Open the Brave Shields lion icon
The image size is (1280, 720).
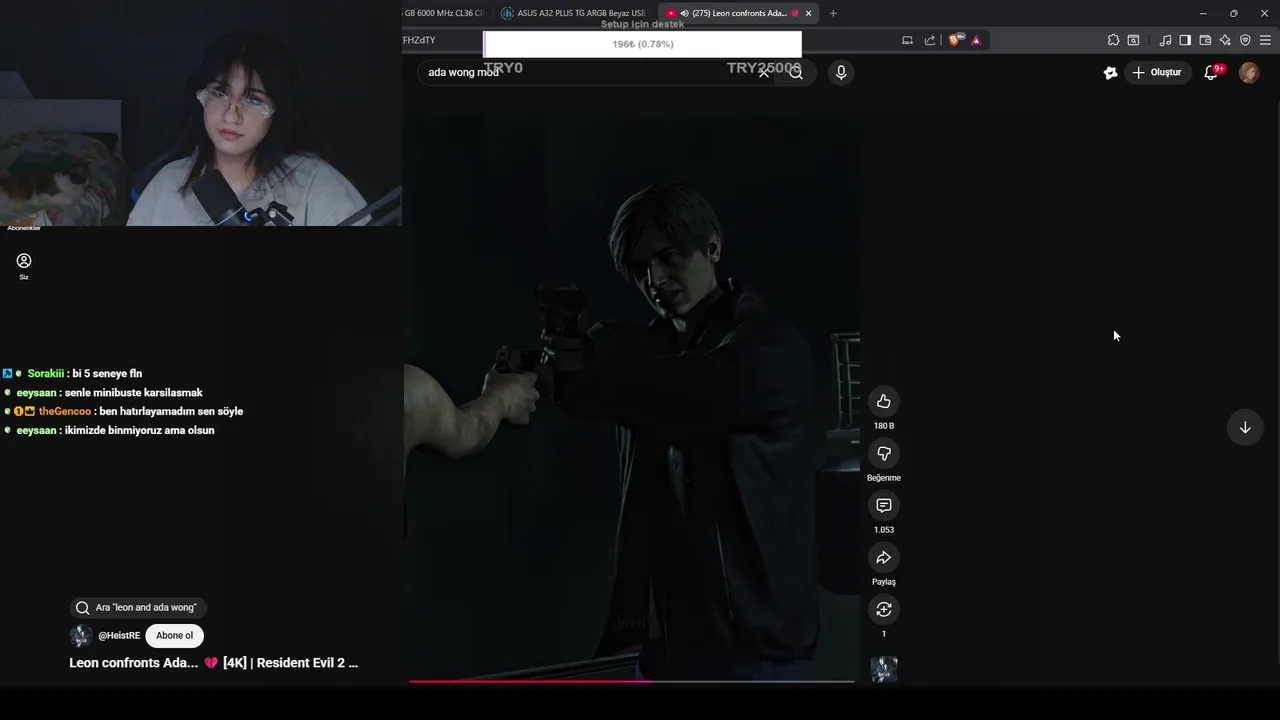click(x=954, y=40)
